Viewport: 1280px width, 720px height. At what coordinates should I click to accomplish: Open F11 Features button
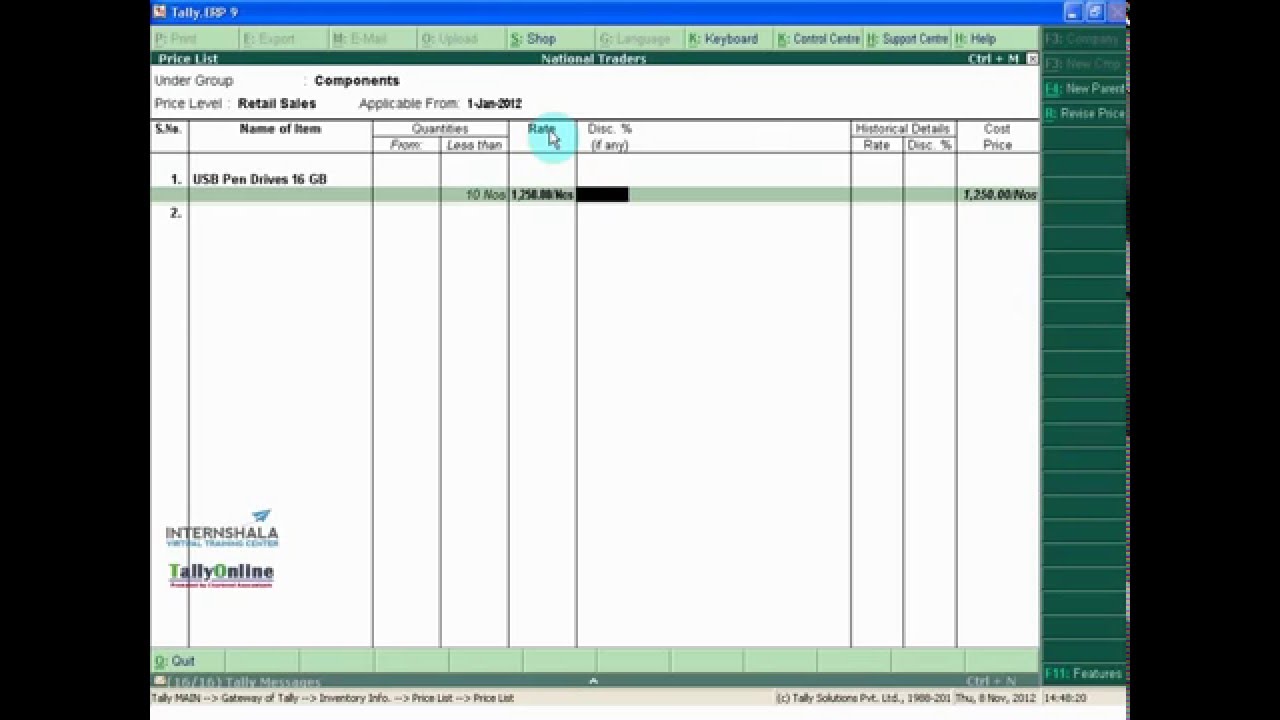point(1084,674)
